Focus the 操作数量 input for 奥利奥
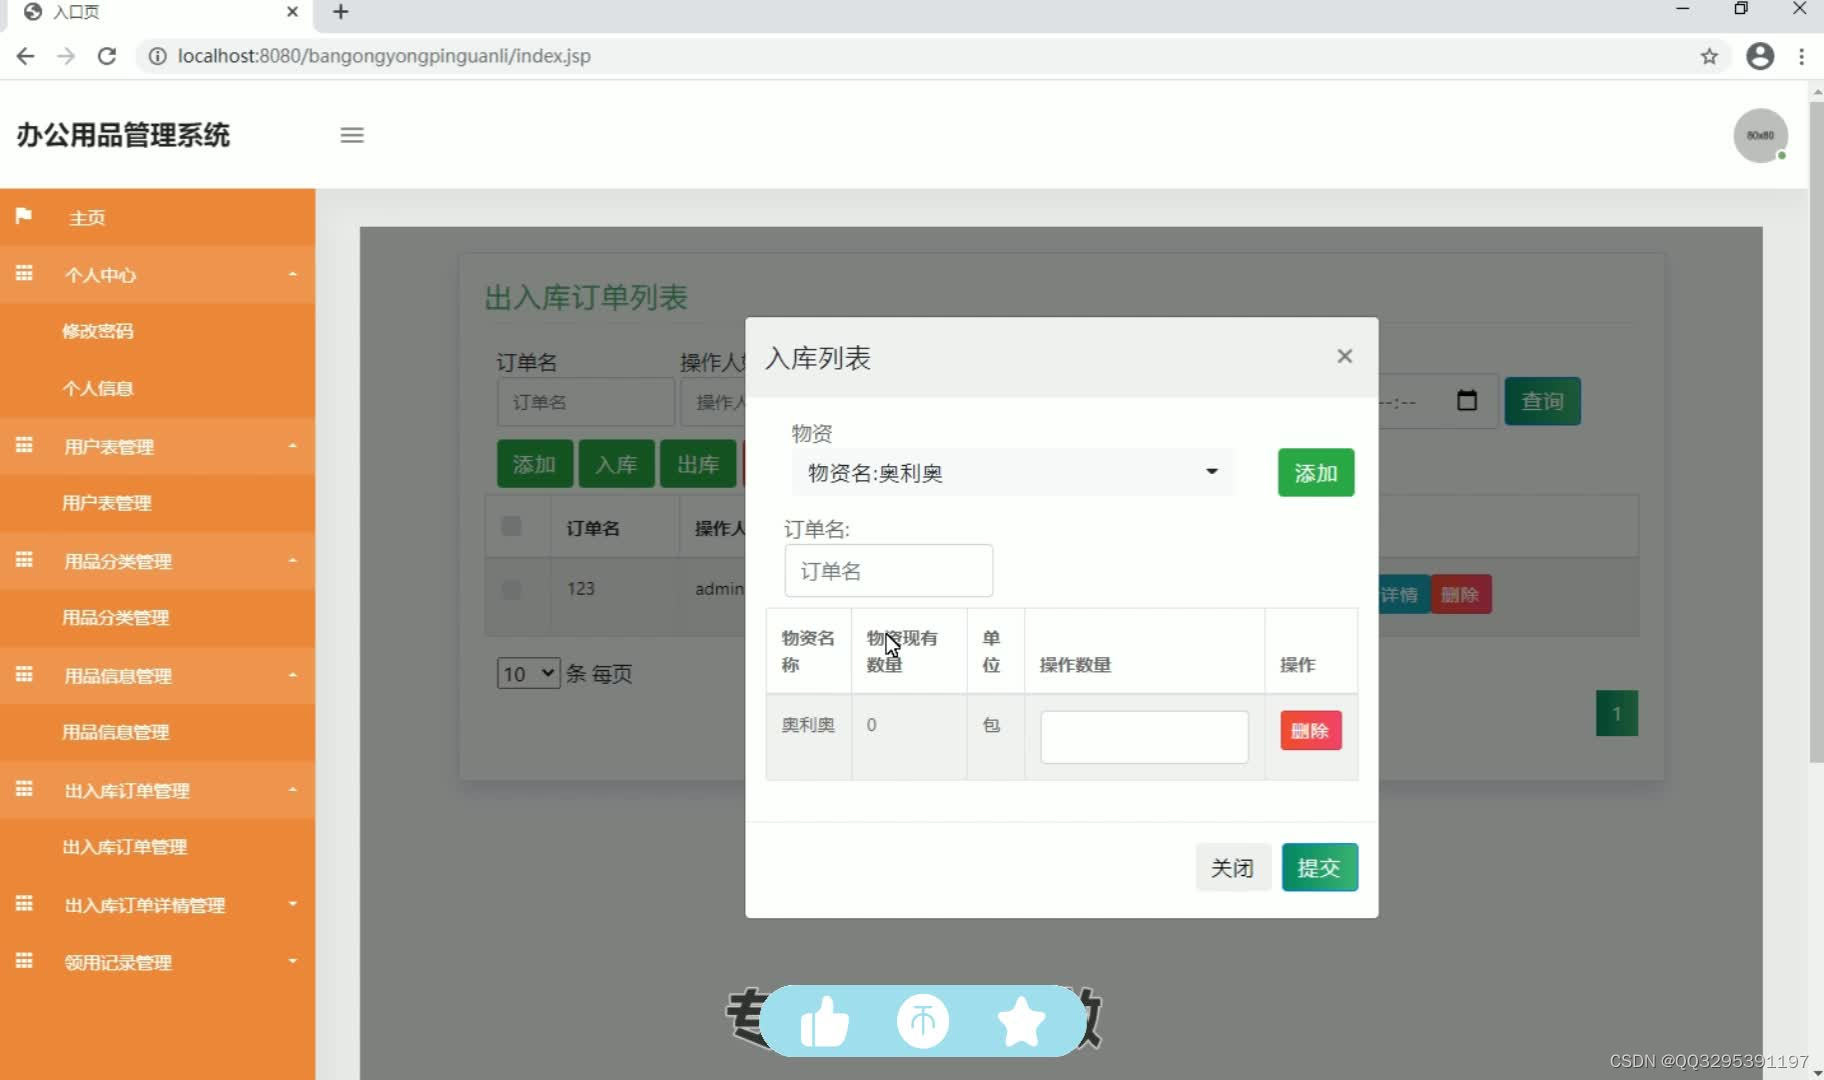The width and height of the screenshot is (1824, 1080). tap(1144, 737)
